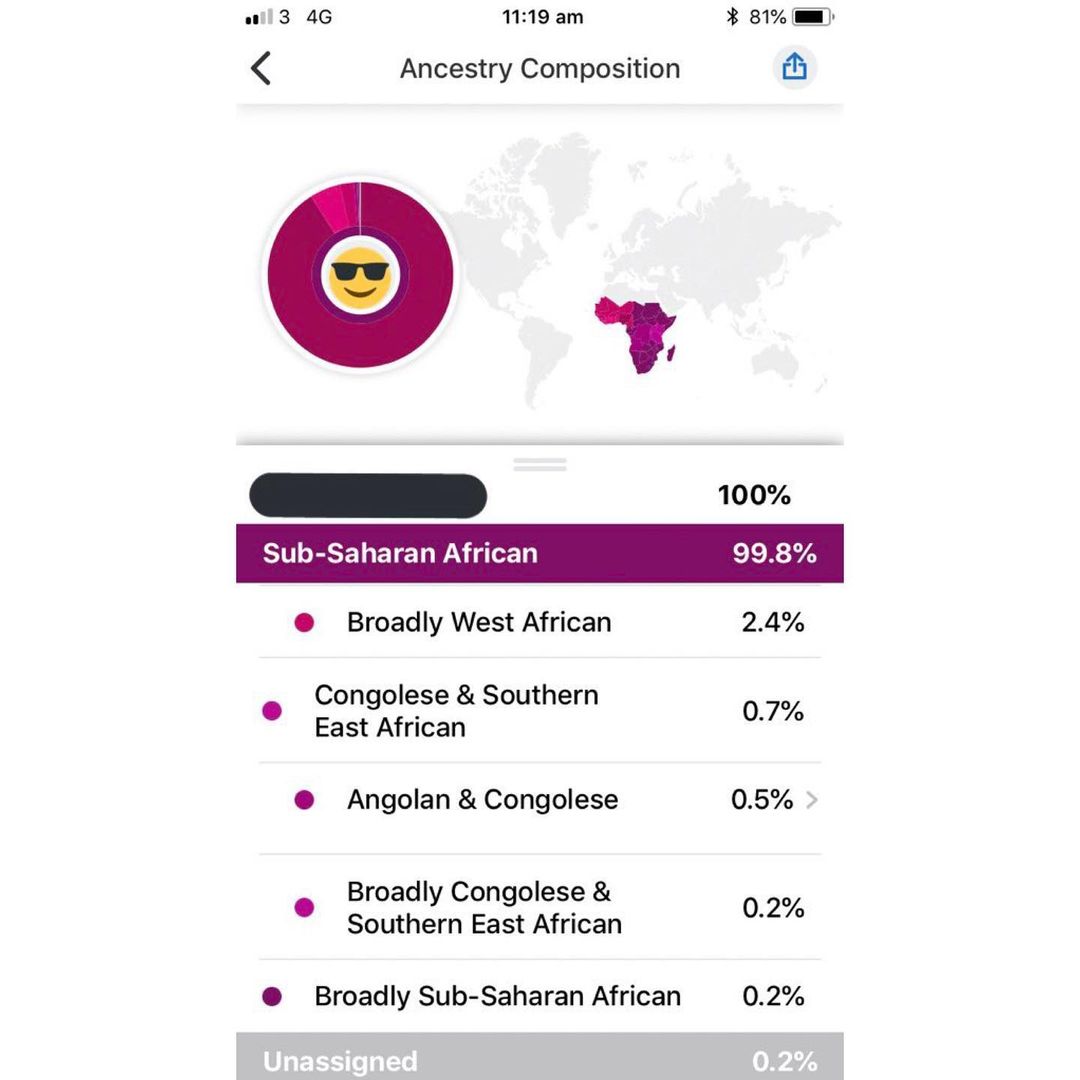
Task: Tap the battery status icon
Action: coord(812,17)
